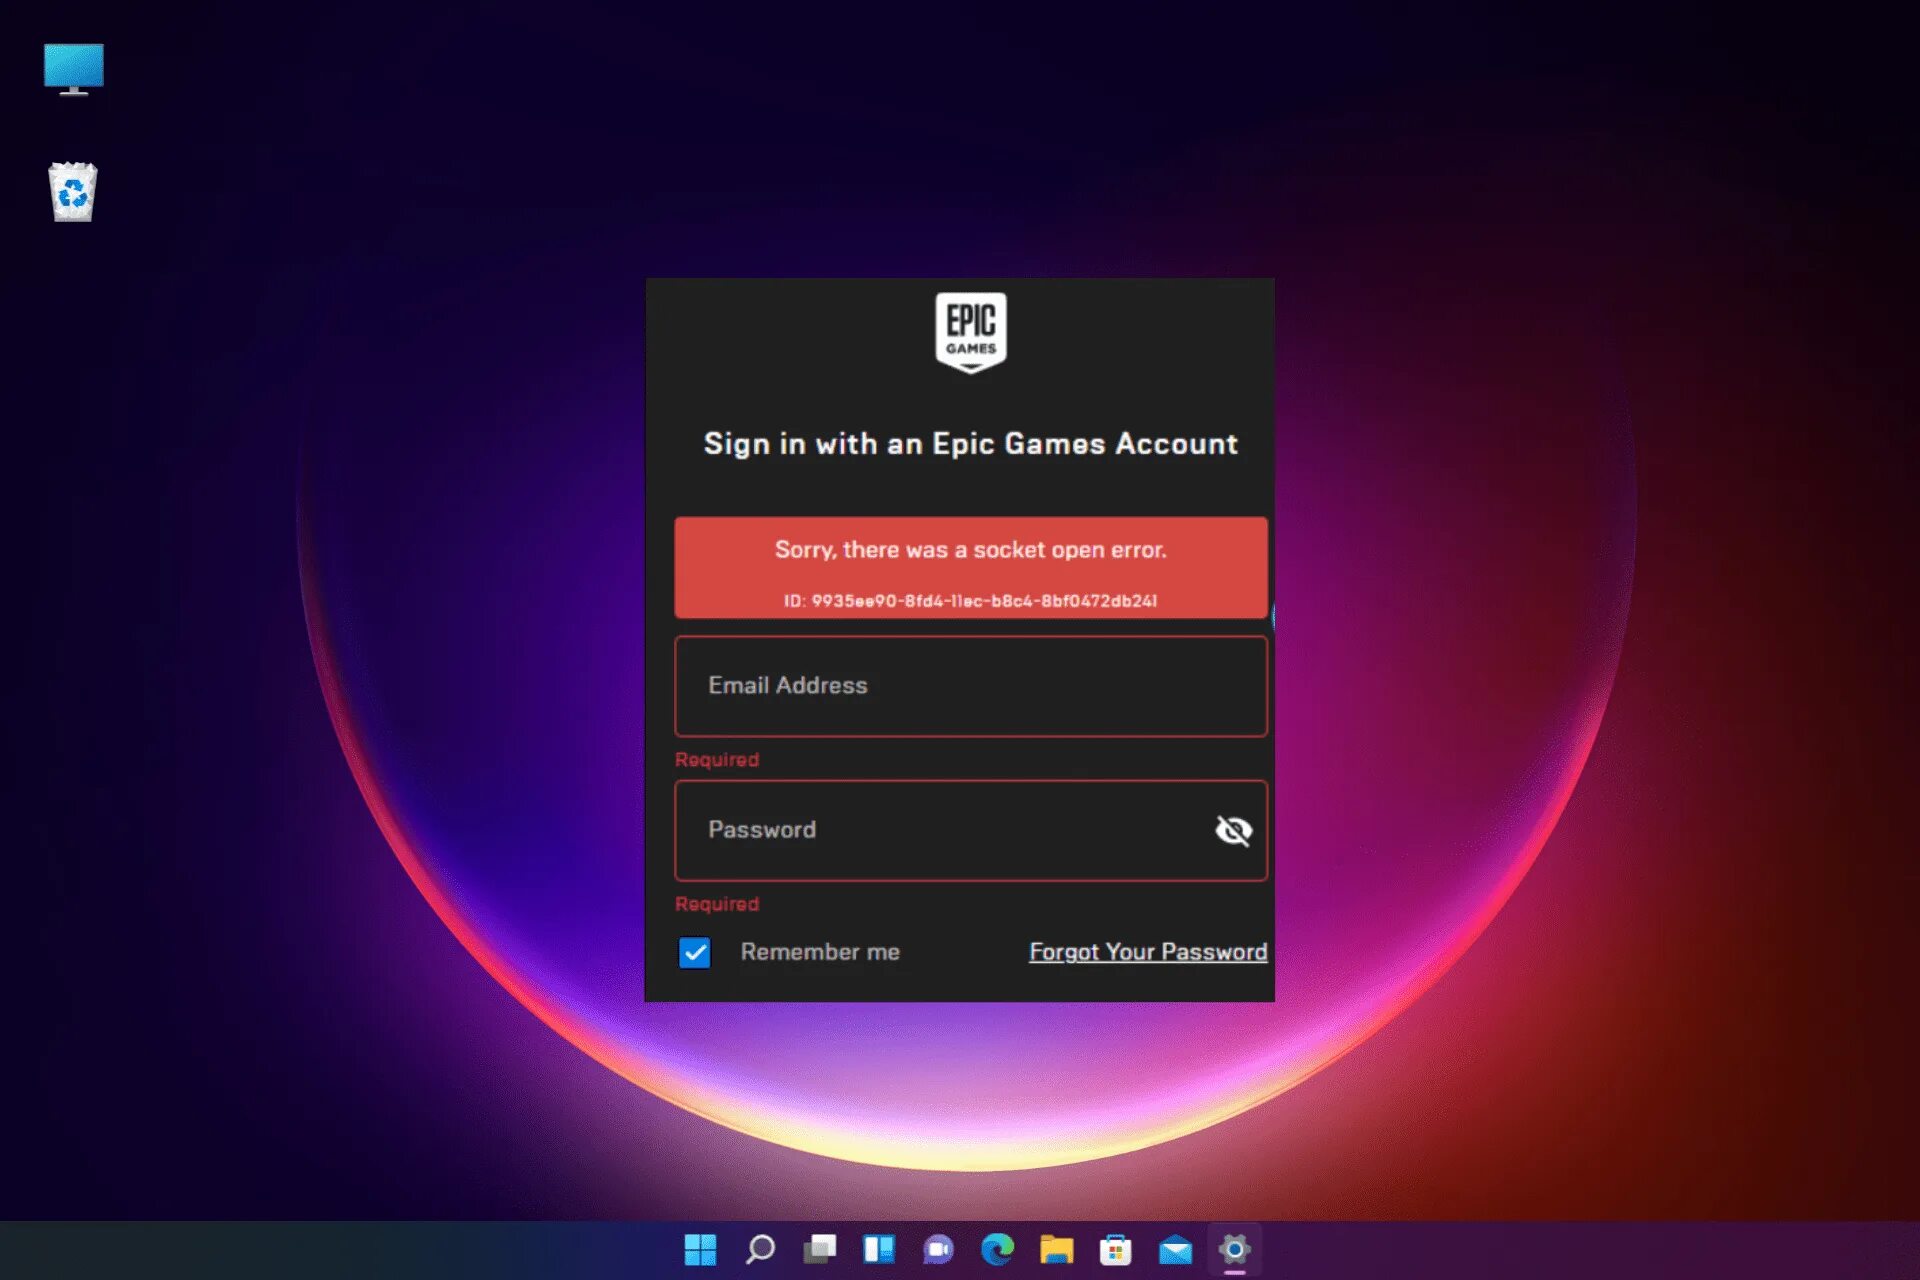Open the Widgets panel
Image resolution: width=1920 pixels, height=1280 pixels.
pyautogui.click(x=878, y=1249)
